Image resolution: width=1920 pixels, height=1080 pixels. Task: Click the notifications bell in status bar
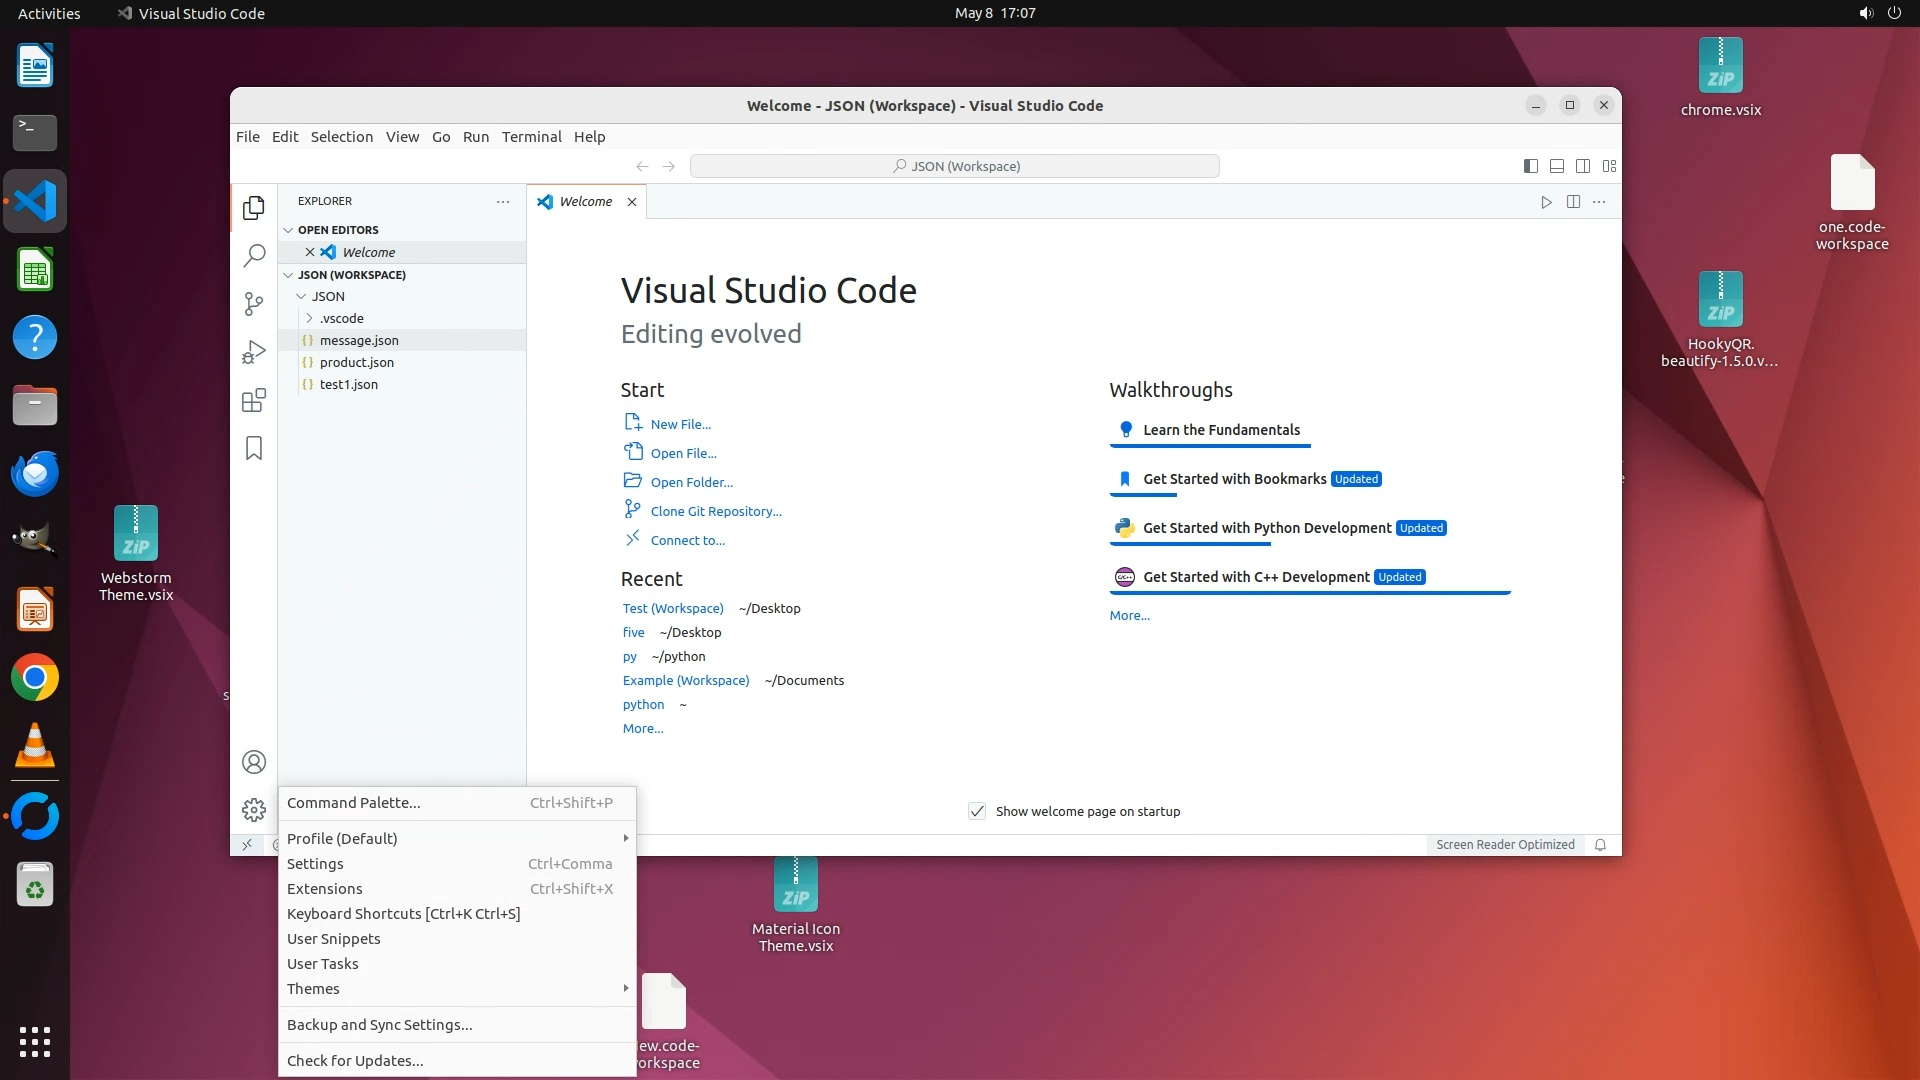coord(1600,845)
